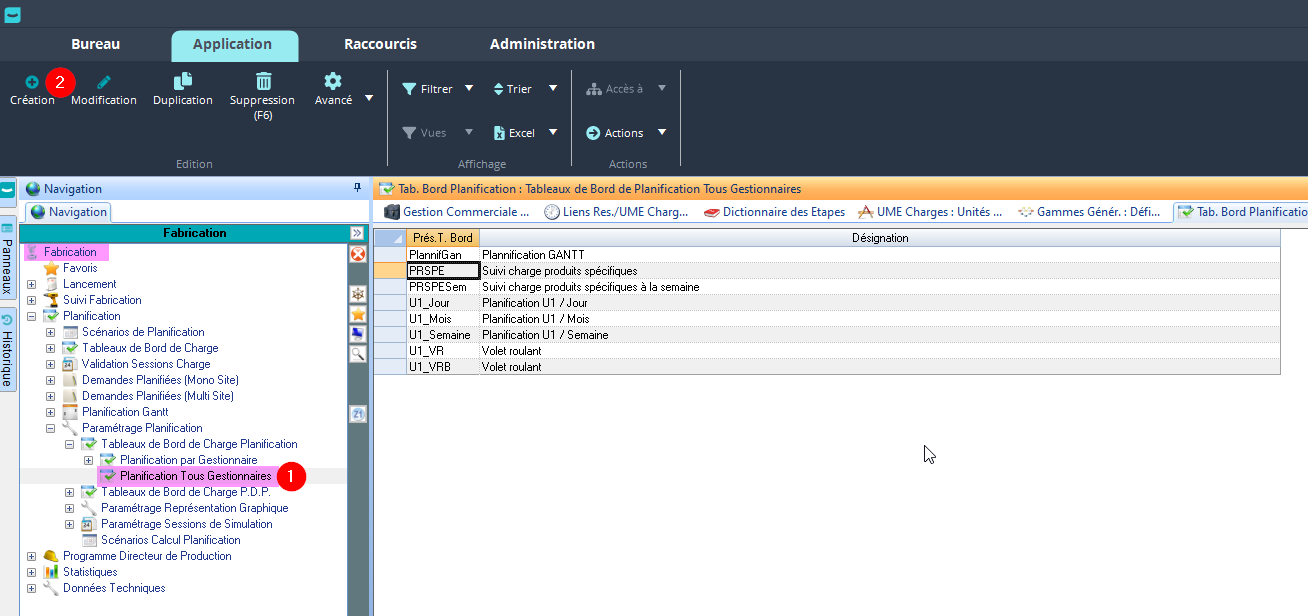Pin the Navigation panel with pushpin
Image resolution: width=1308 pixels, height=616 pixels.
click(357, 188)
